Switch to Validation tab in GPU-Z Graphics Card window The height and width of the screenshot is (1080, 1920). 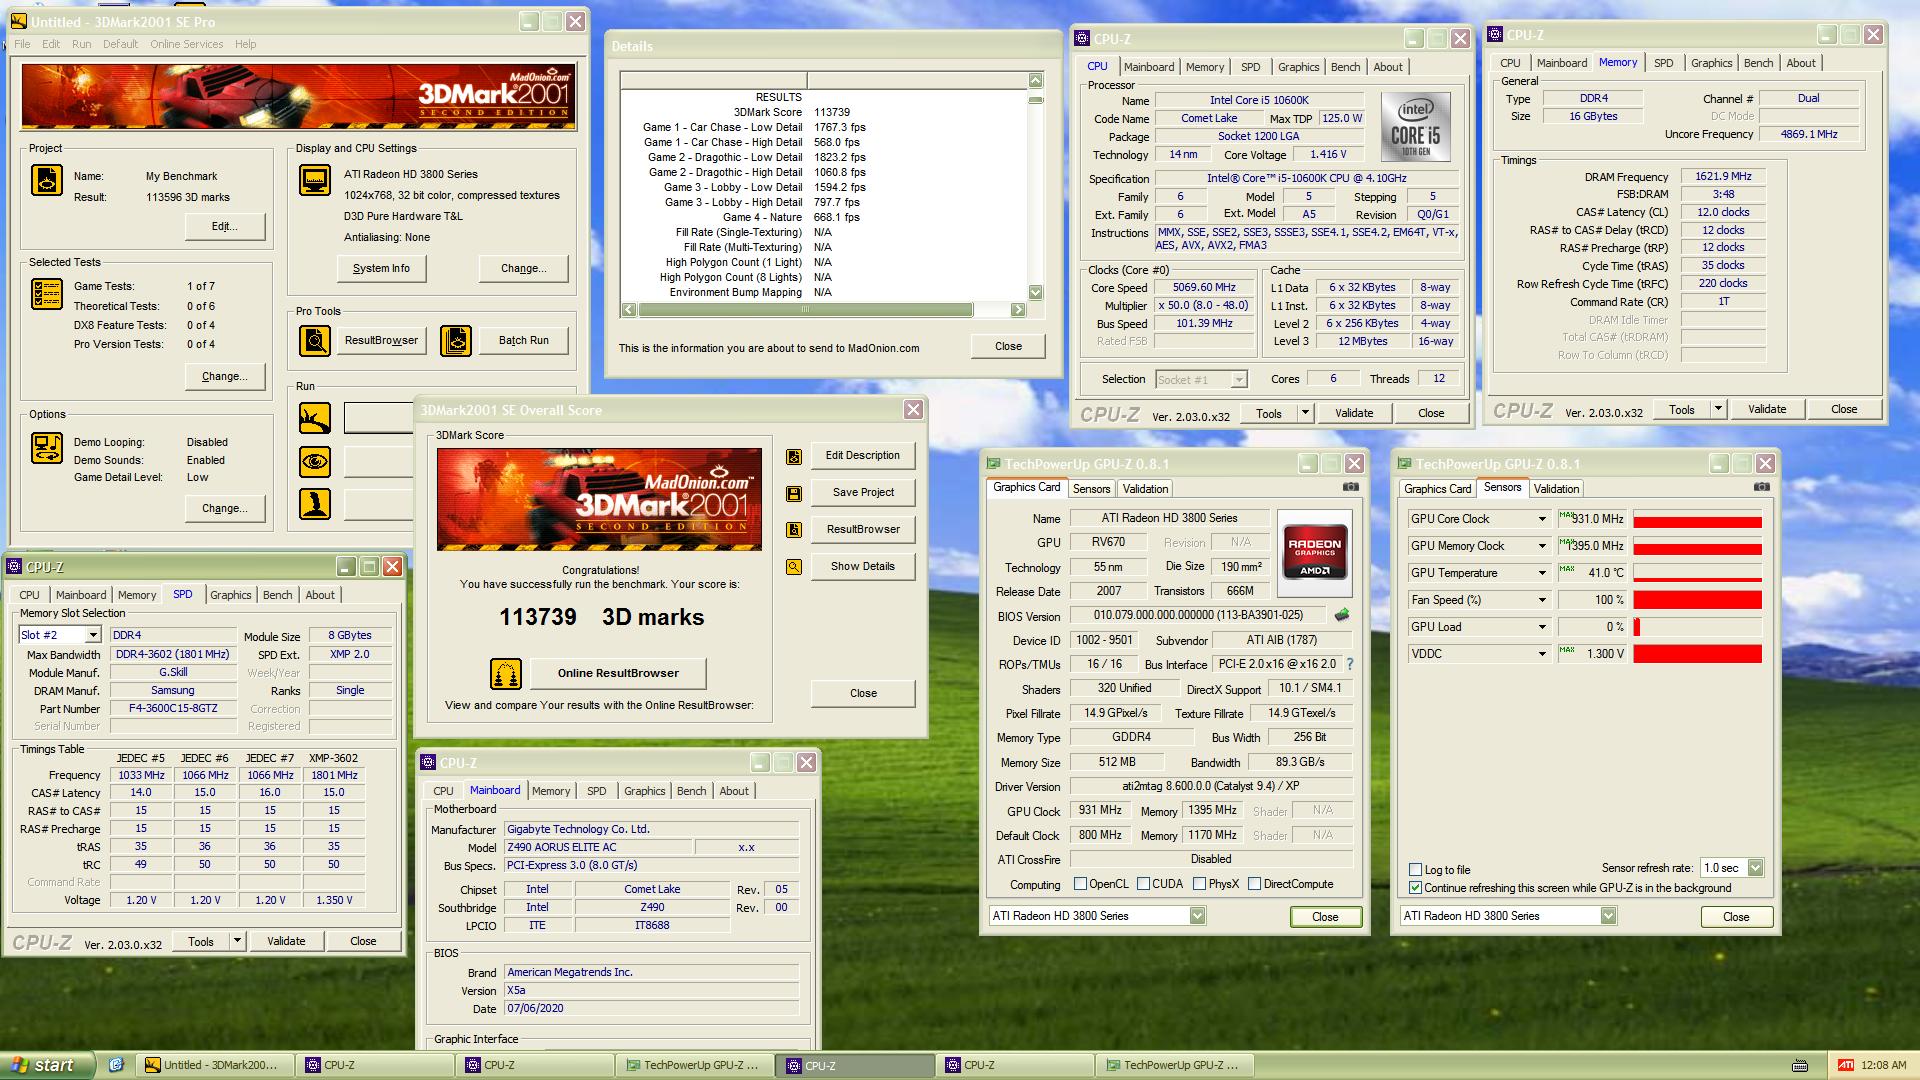pos(1145,489)
